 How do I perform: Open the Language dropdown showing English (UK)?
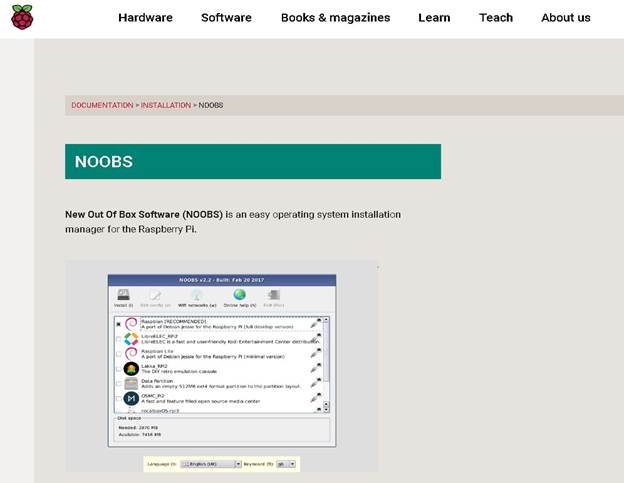(211, 464)
